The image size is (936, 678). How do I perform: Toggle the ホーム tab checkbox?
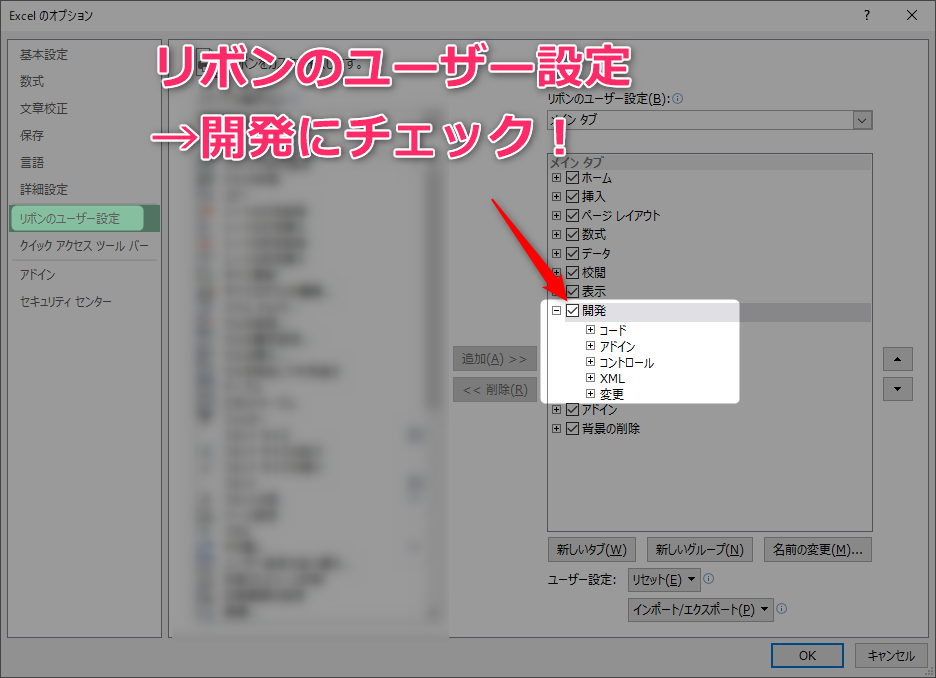pos(572,178)
